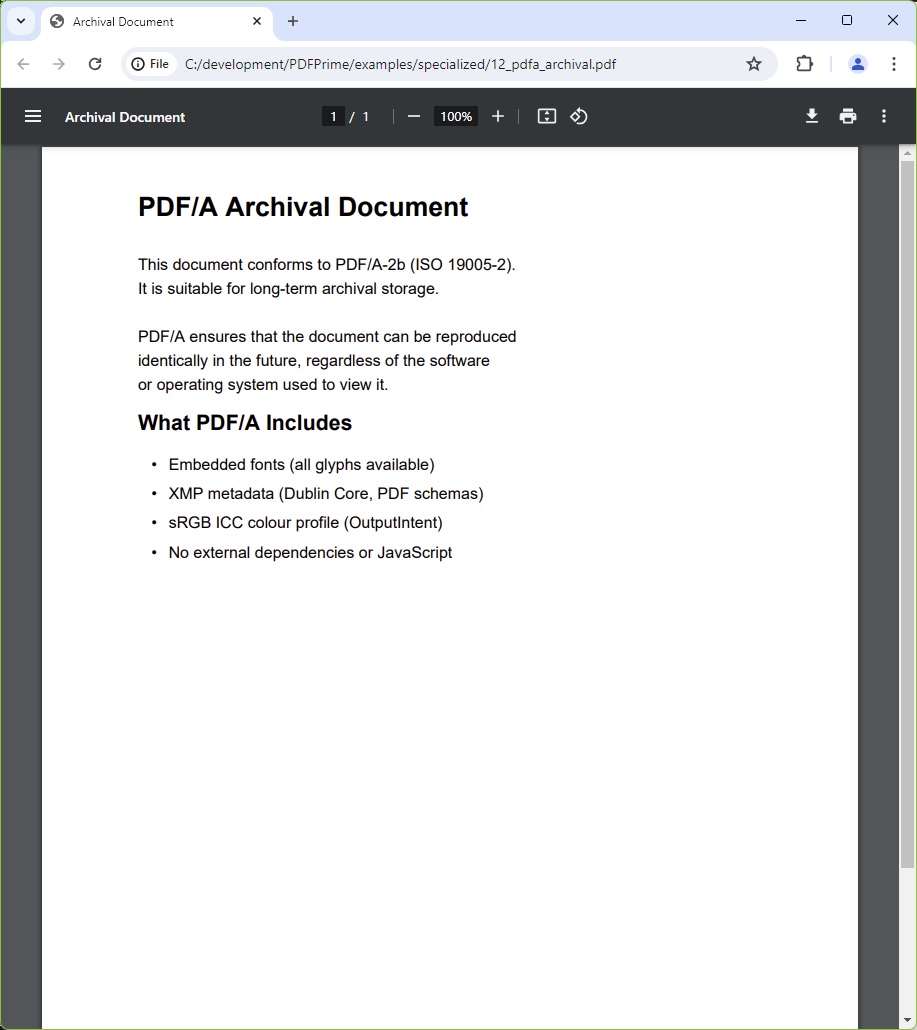This screenshot has height=1030, width=917.
Task: Download the archival PDF
Action: pyautogui.click(x=811, y=116)
